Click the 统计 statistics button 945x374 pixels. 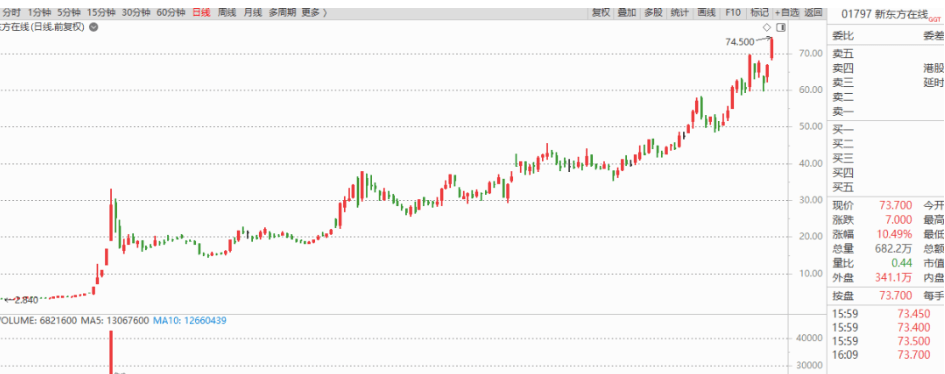click(x=680, y=12)
